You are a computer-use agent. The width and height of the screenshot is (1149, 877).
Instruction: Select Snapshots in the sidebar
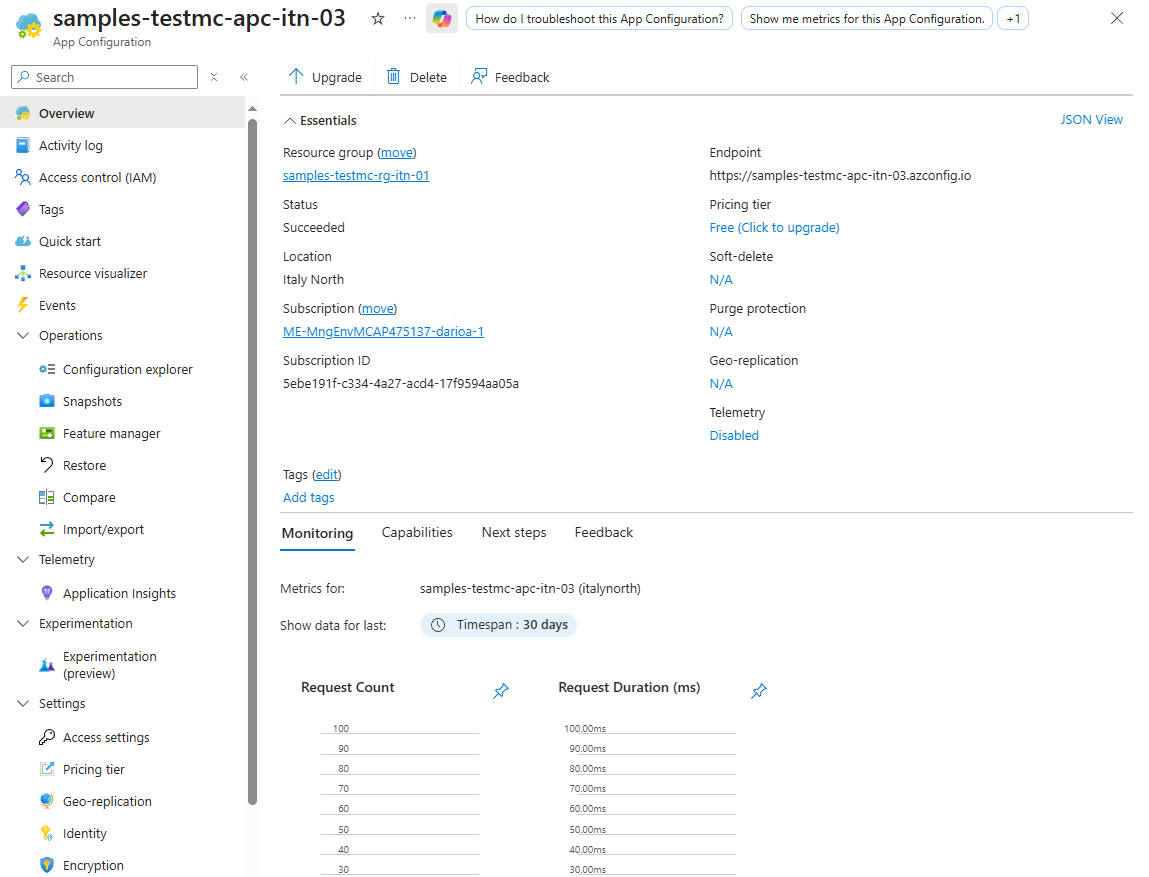coord(92,401)
